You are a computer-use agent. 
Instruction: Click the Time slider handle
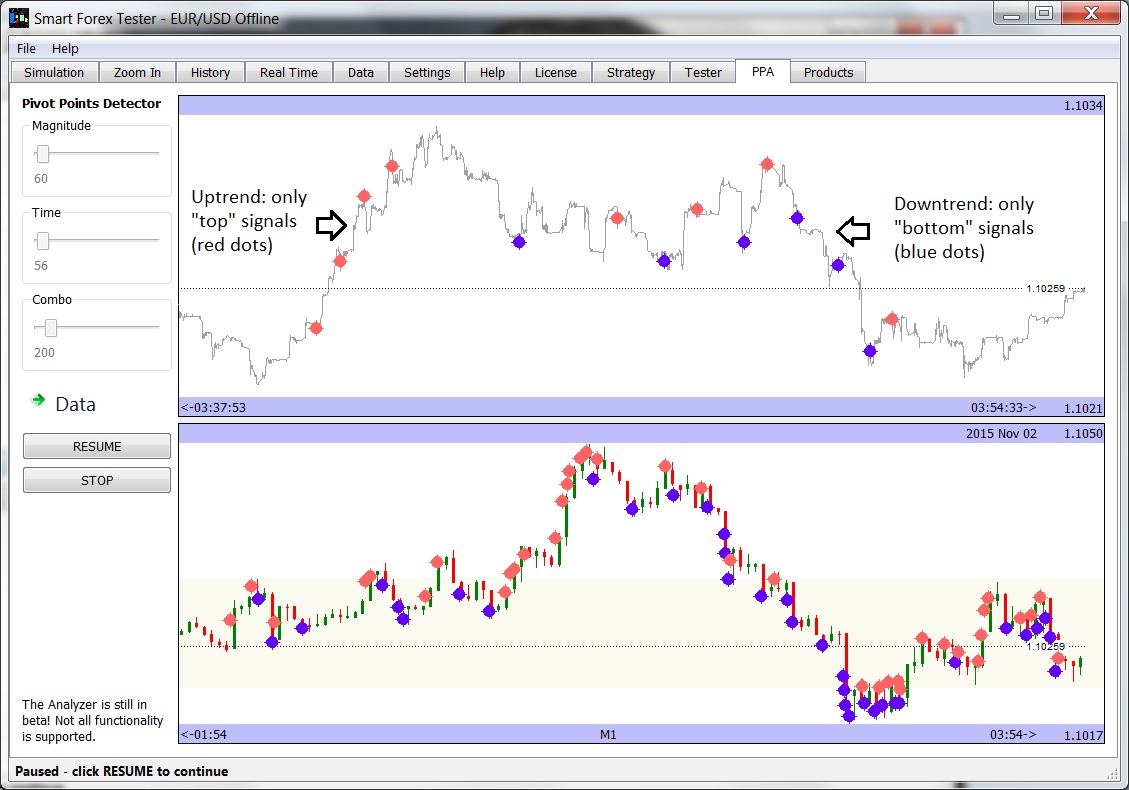[42, 241]
